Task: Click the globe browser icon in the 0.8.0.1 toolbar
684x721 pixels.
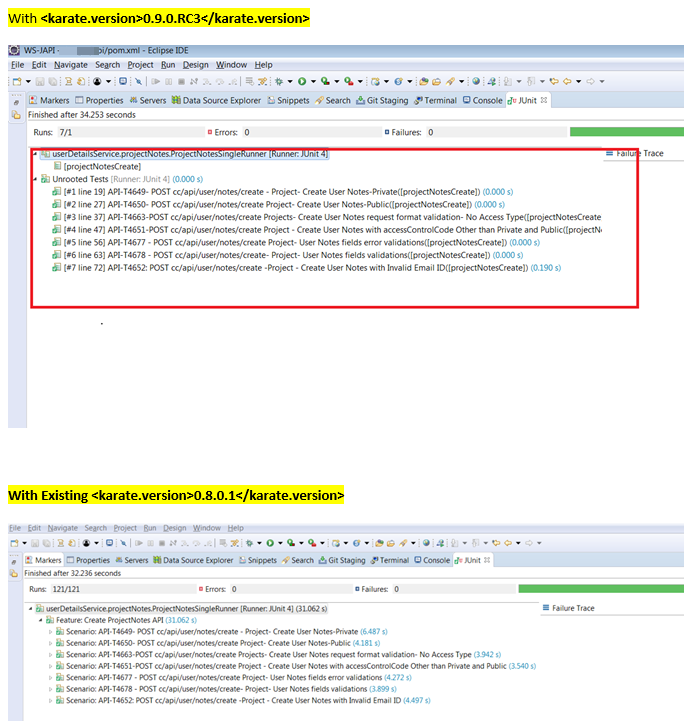Action: pos(426,543)
